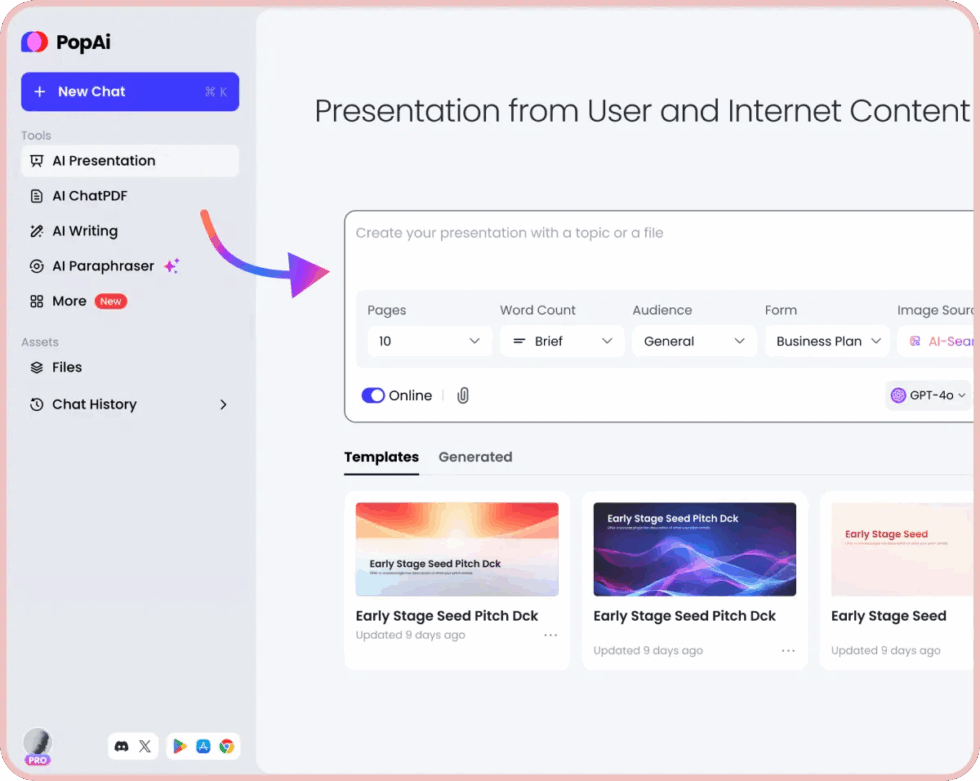Open the AI Writing tool

click(x=83, y=231)
